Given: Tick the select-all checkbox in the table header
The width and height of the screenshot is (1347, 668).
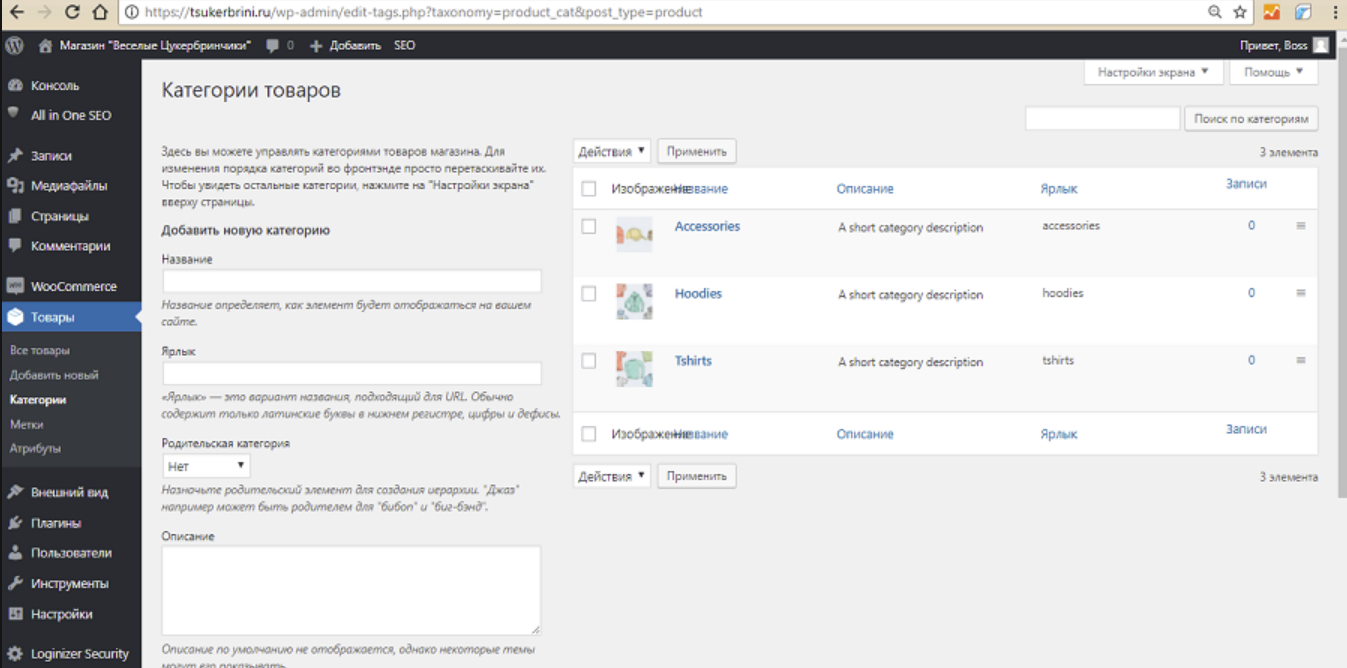Looking at the screenshot, I should click(x=589, y=189).
